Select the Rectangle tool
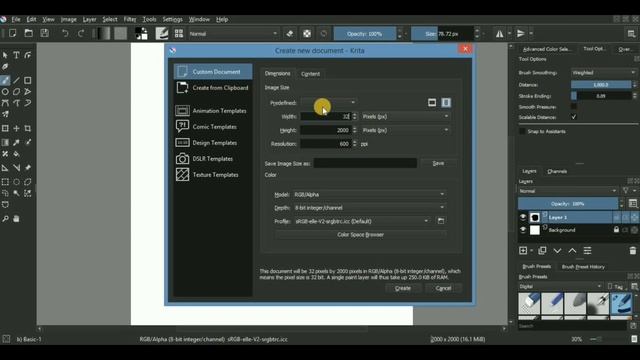The height and width of the screenshot is (360, 640). [x=28, y=80]
